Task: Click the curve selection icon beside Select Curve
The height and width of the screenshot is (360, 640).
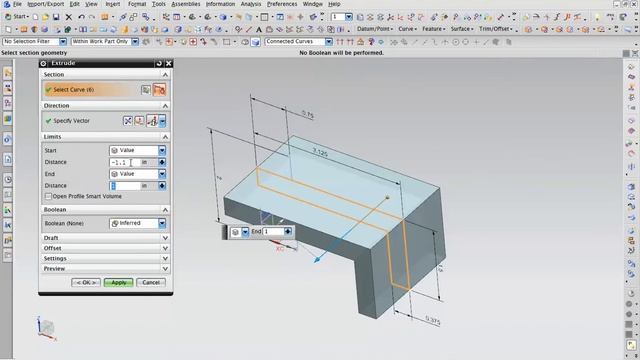Action: [159, 90]
